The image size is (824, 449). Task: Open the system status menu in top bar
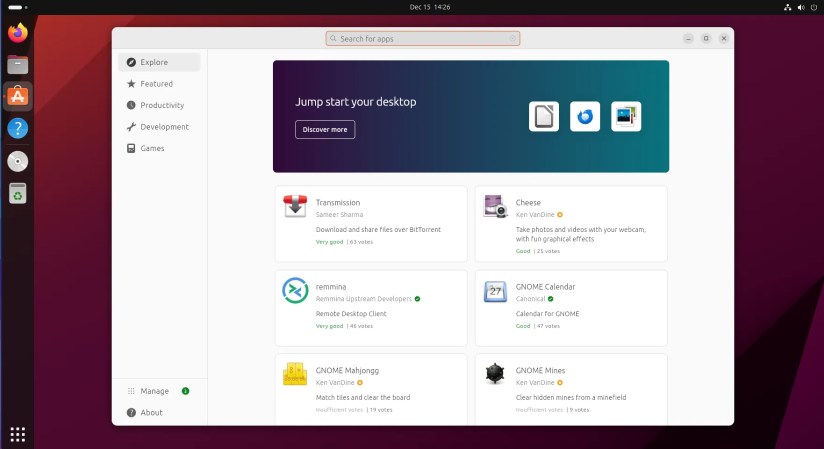click(800, 7)
